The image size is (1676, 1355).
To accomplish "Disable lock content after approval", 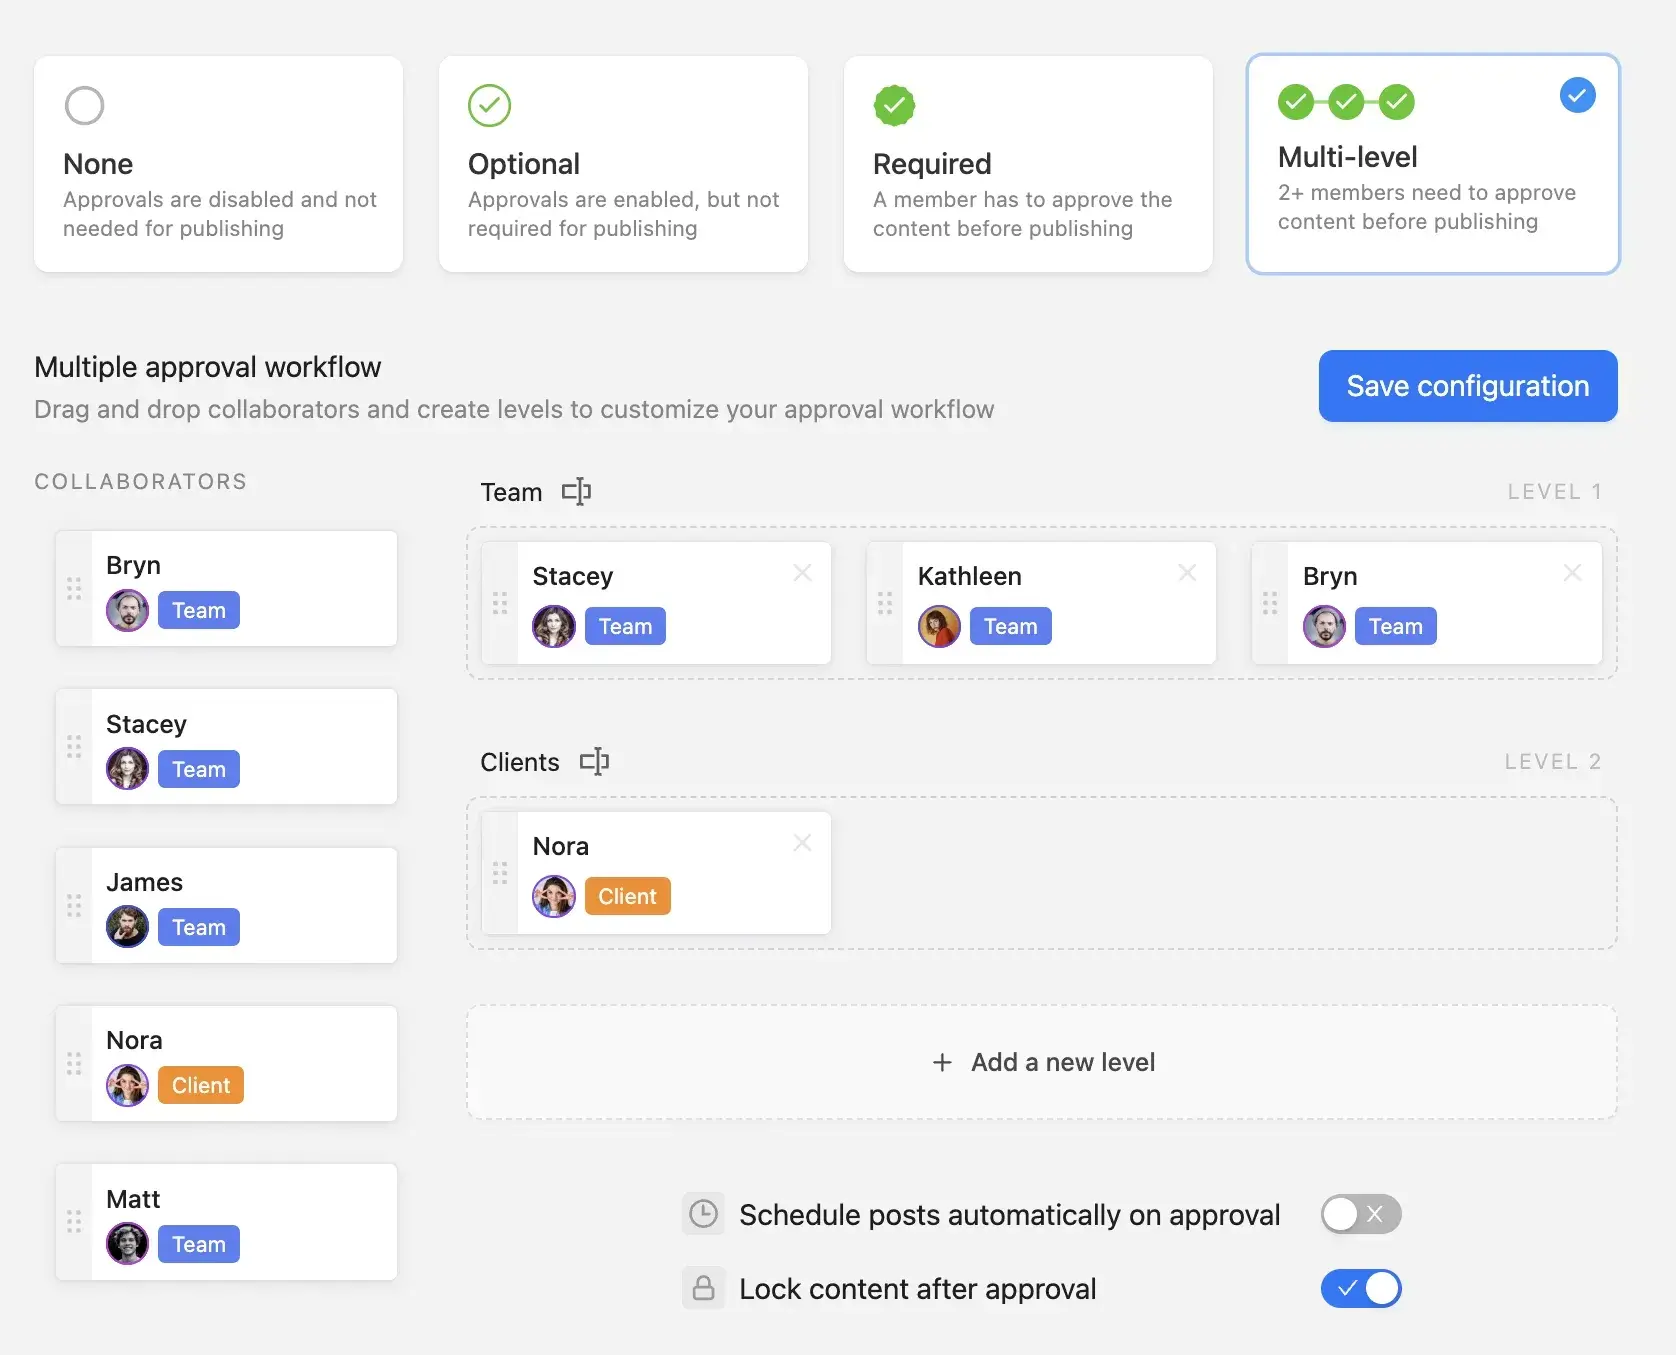I will [x=1360, y=1288].
